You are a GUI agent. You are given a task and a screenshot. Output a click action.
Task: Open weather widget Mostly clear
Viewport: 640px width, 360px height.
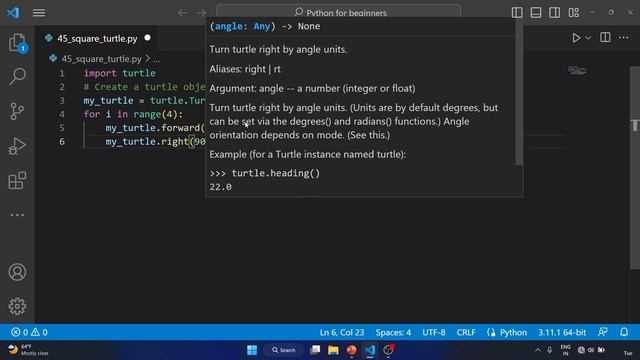click(x=29, y=350)
